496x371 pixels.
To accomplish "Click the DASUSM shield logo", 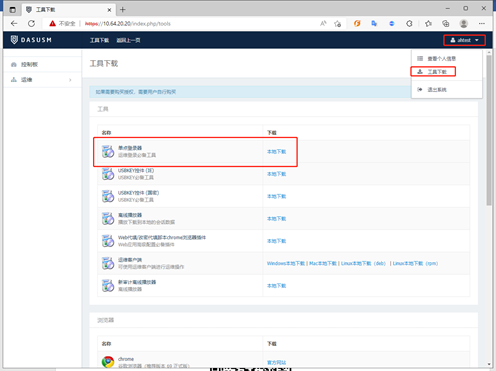I will [14, 40].
